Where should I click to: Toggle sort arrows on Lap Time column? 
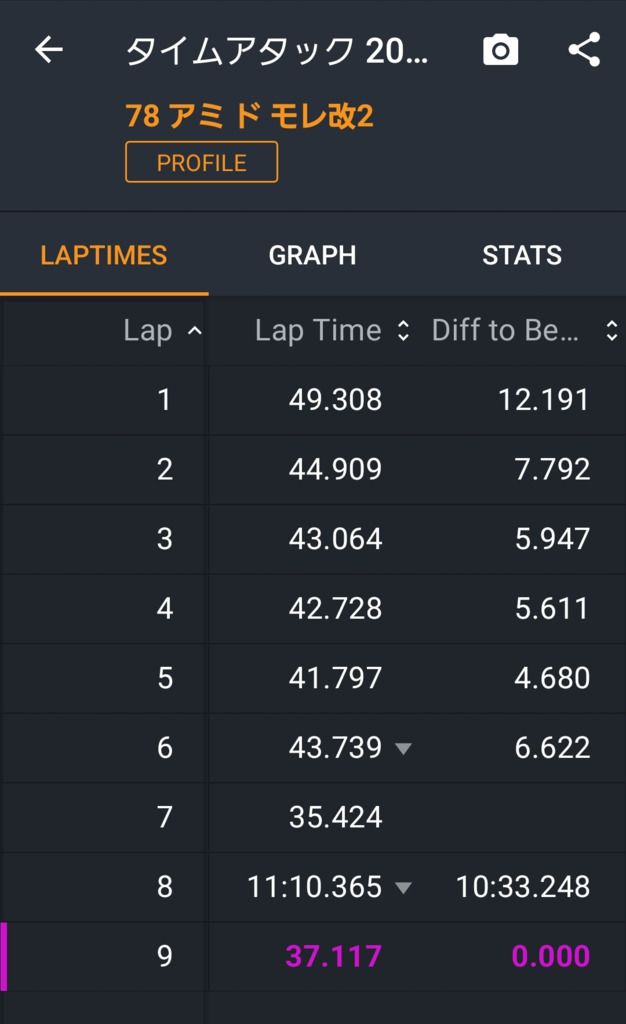pyautogui.click(x=403, y=331)
